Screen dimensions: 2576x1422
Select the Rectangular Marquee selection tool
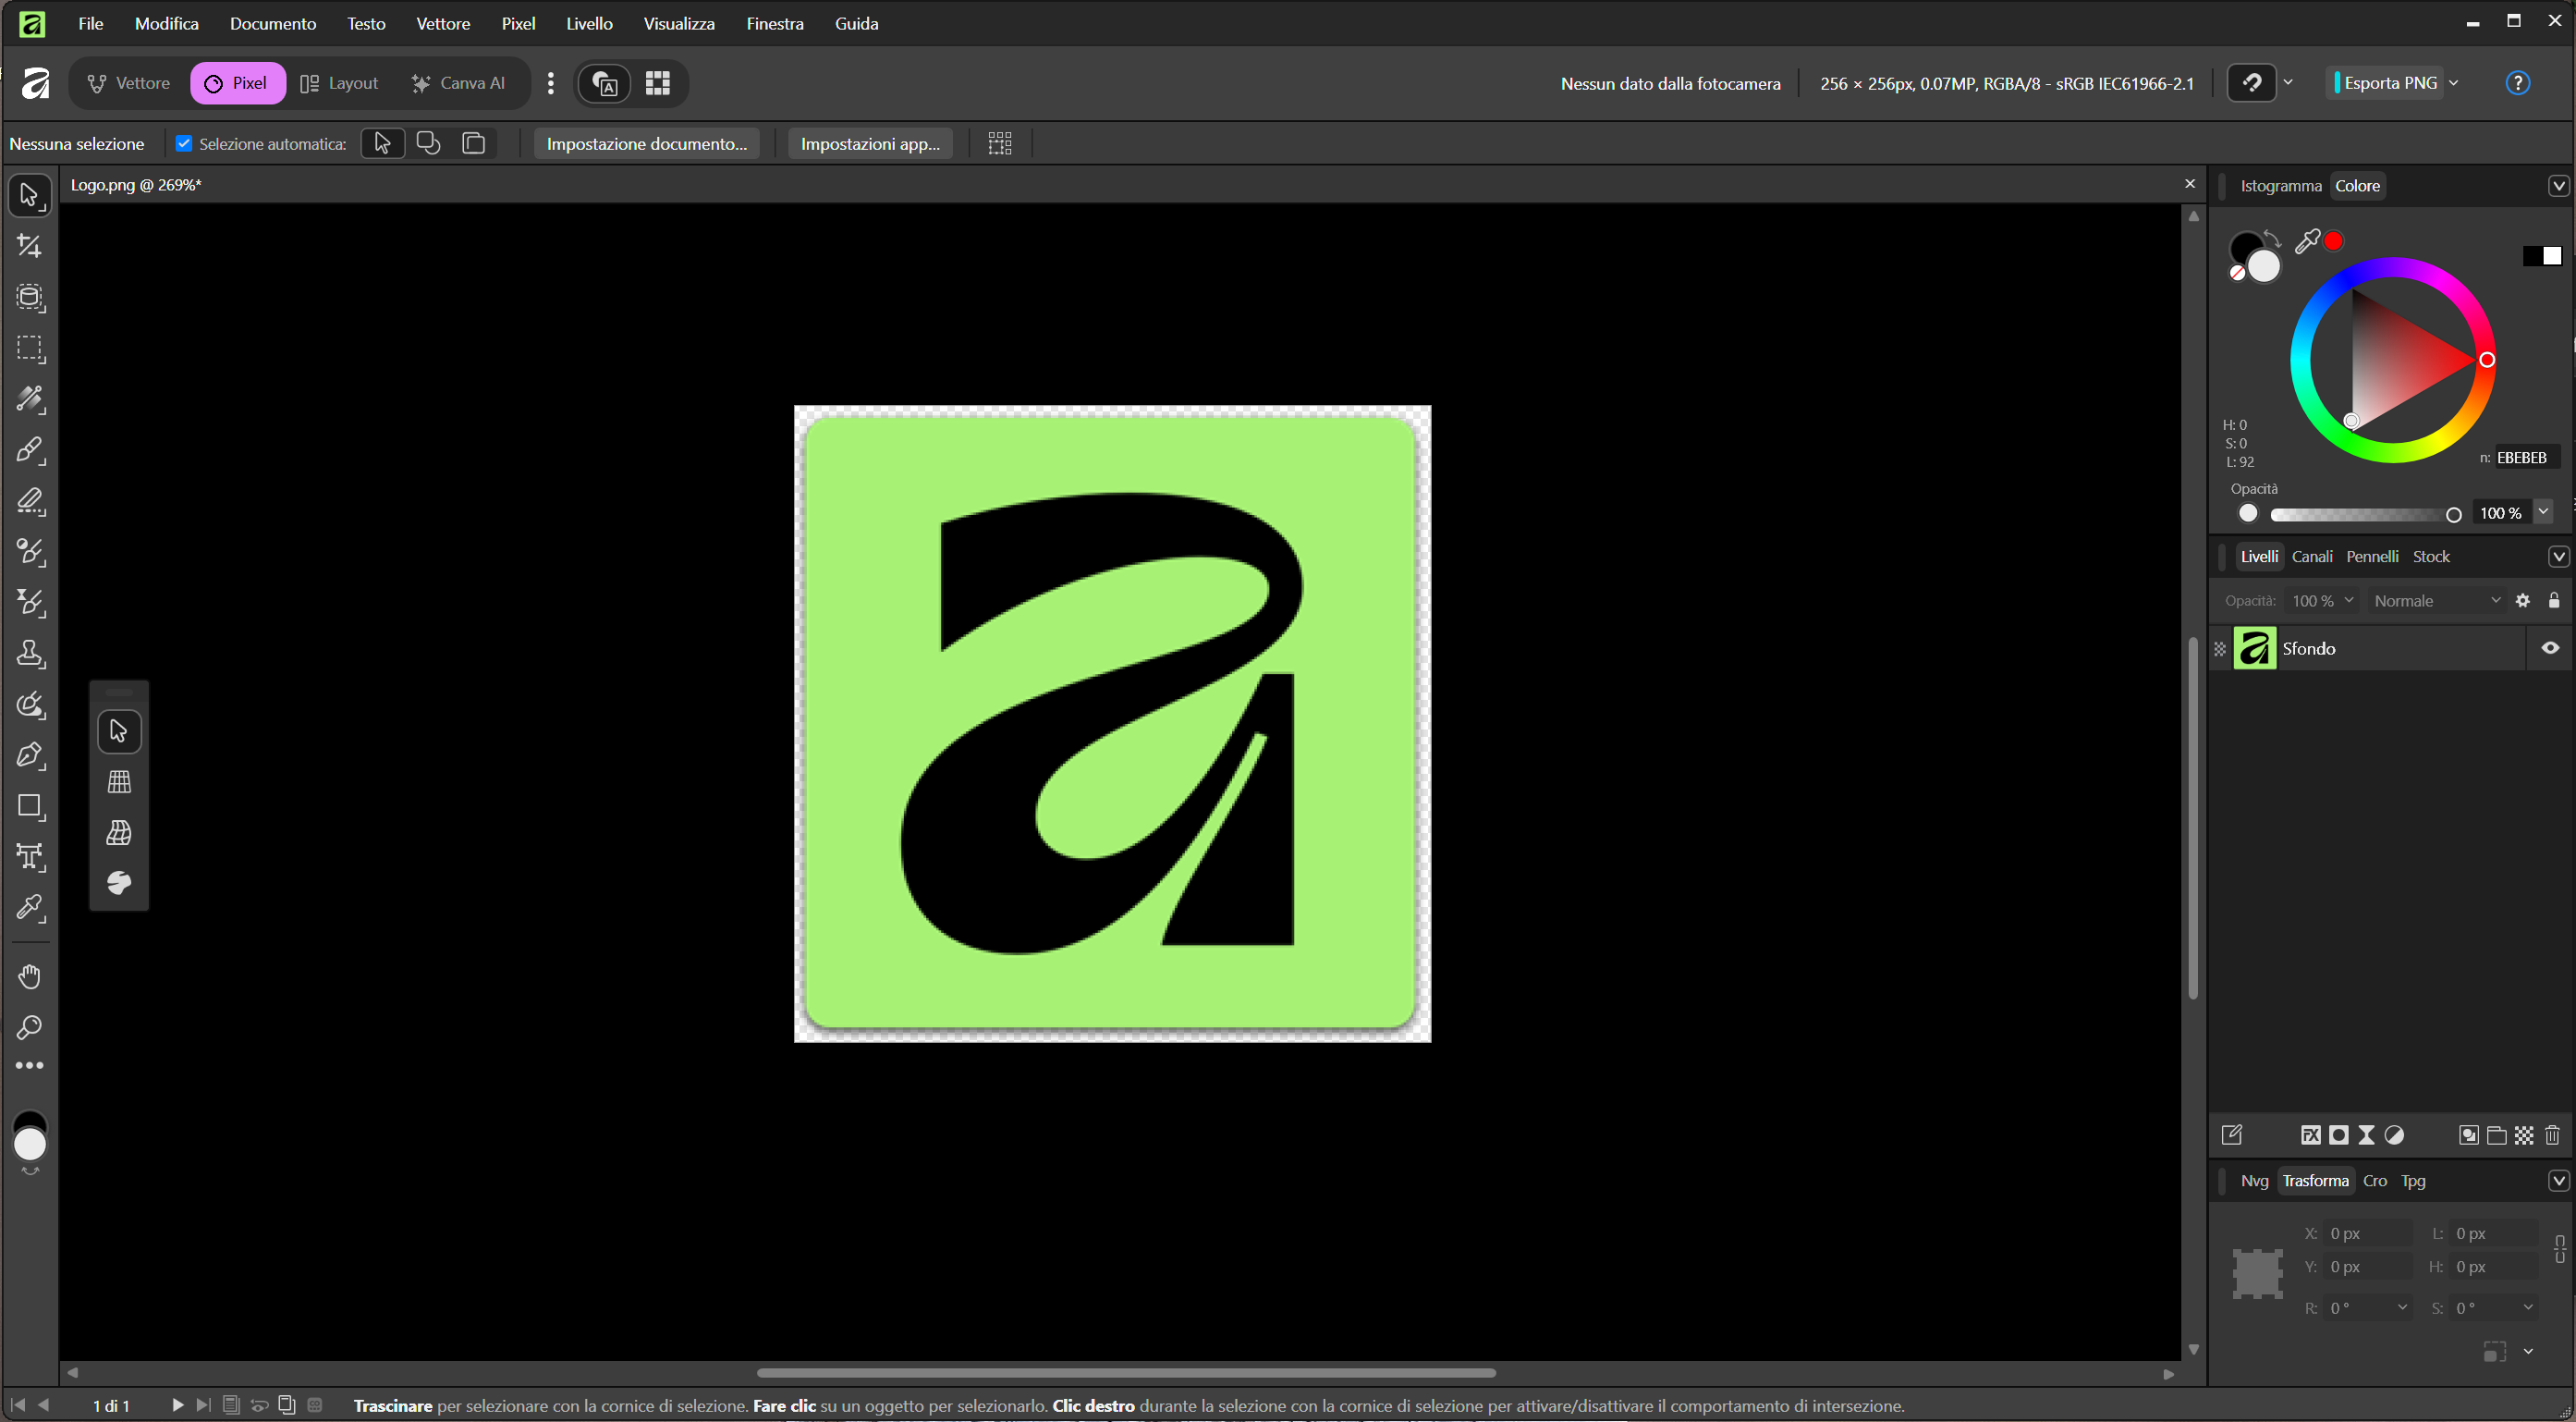(x=29, y=348)
